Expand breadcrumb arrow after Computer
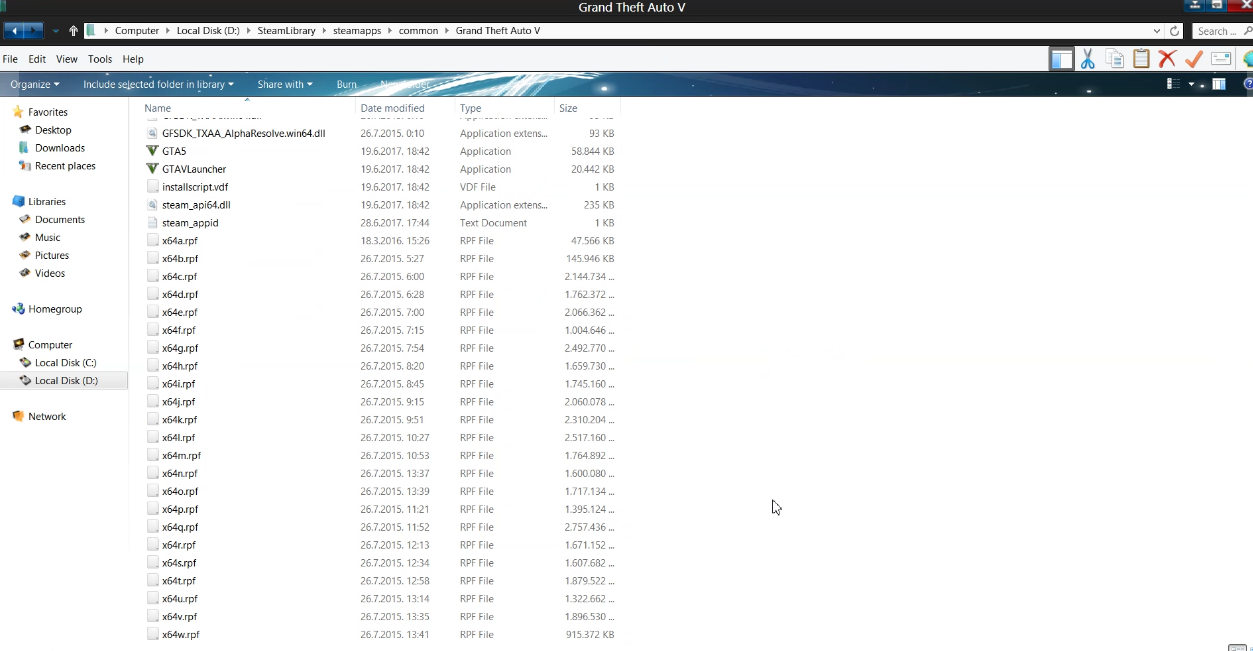Screen dimensions: 1253x651 point(168,31)
